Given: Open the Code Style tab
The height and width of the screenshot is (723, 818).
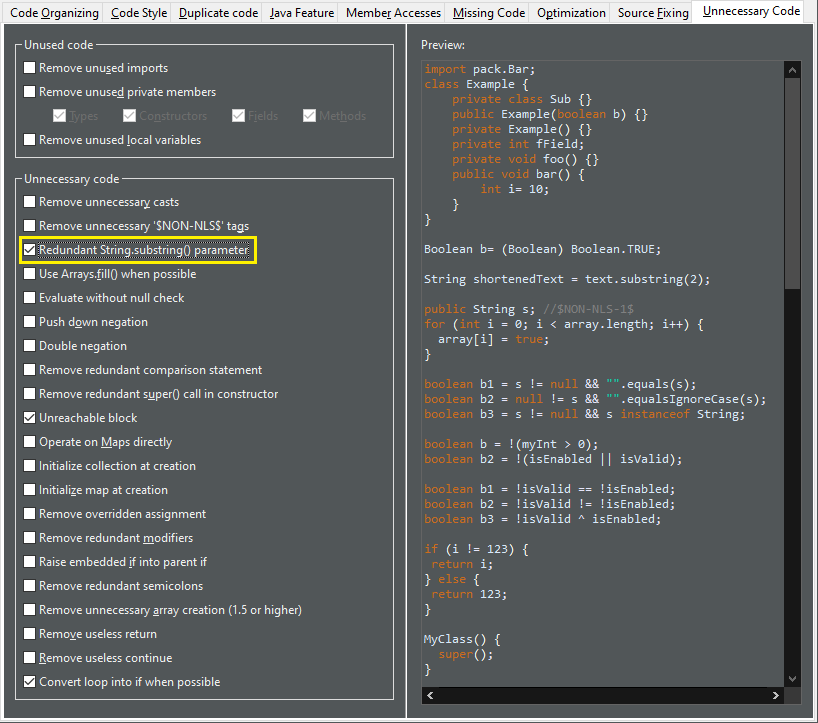Looking at the screenshot, I should coord(139,13).
